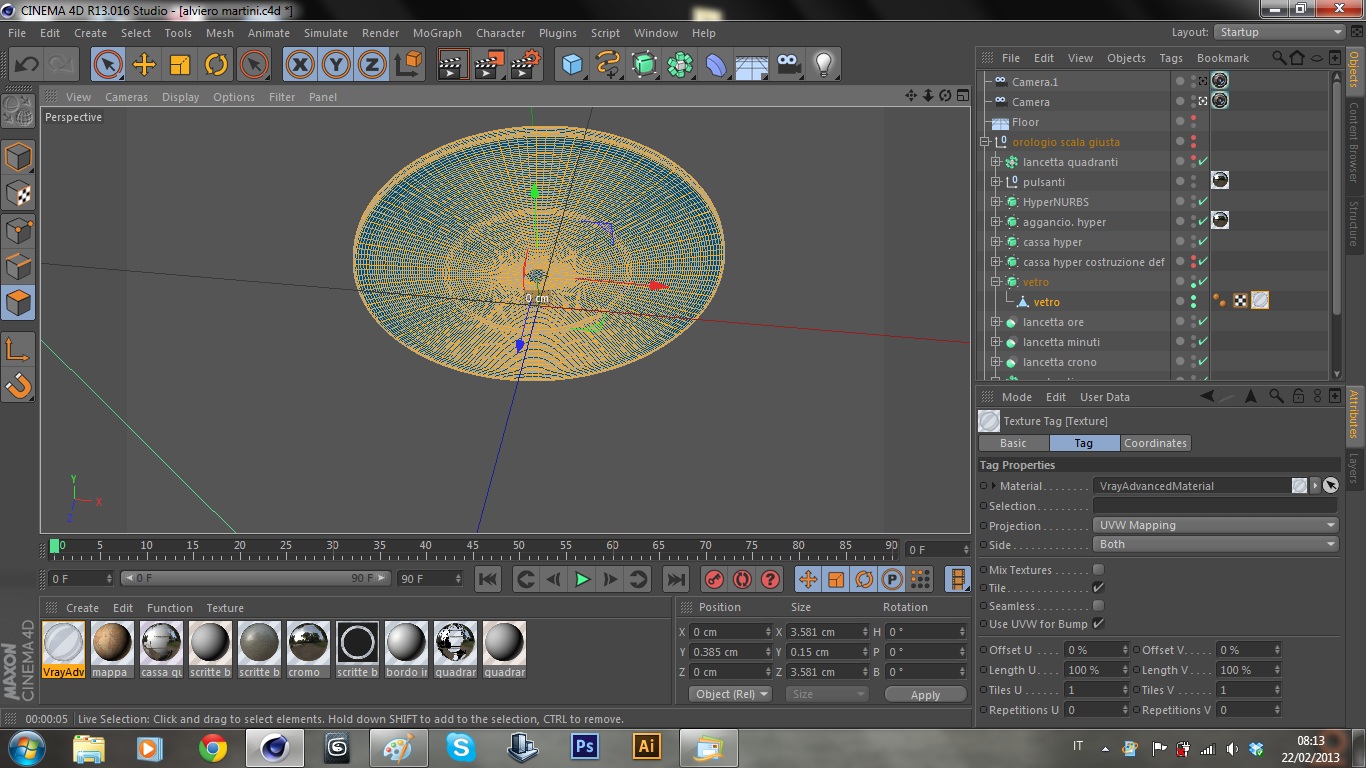
Task: Click the Render to Picture Viewer icon
Action: pyautogui.click(x=489, y=65)
